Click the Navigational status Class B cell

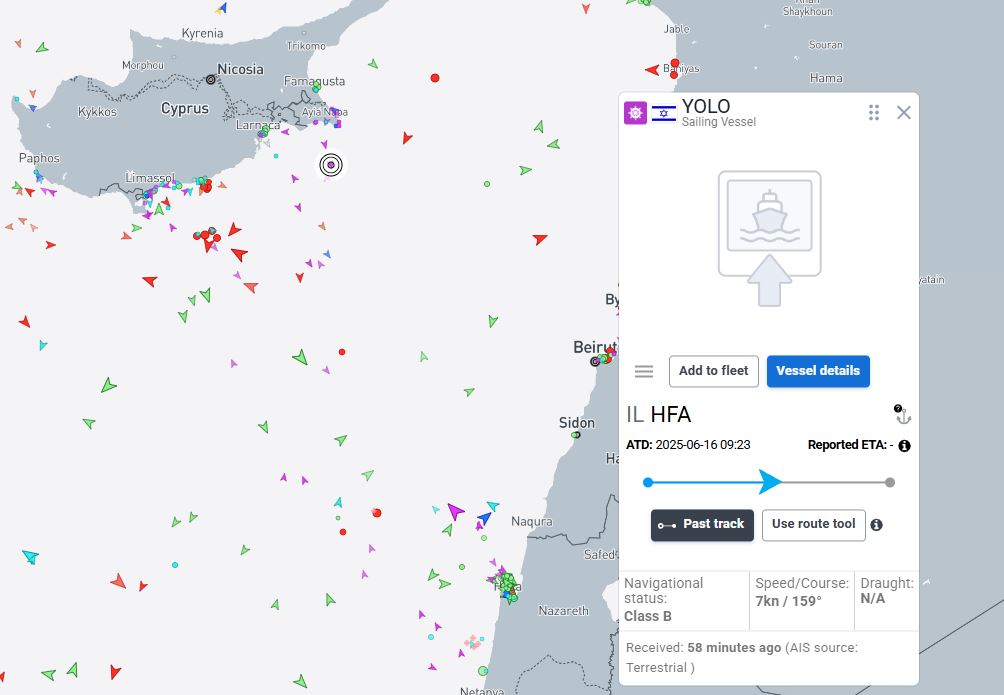pos(684,600)
